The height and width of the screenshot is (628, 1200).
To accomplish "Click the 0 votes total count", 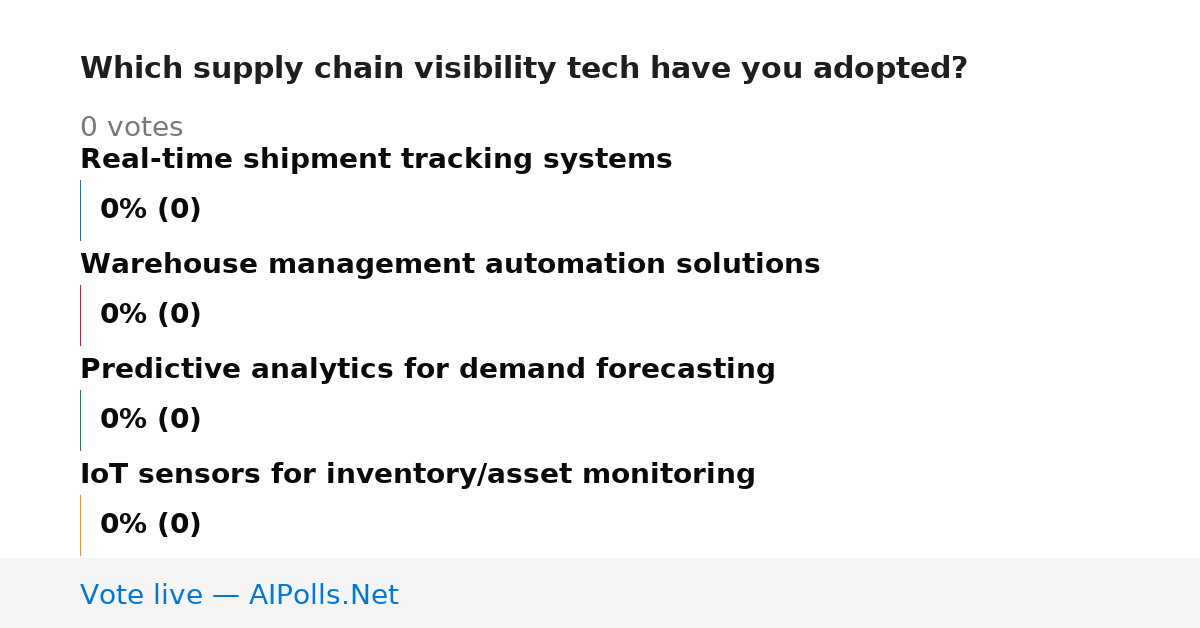I will tap(131, 127).
